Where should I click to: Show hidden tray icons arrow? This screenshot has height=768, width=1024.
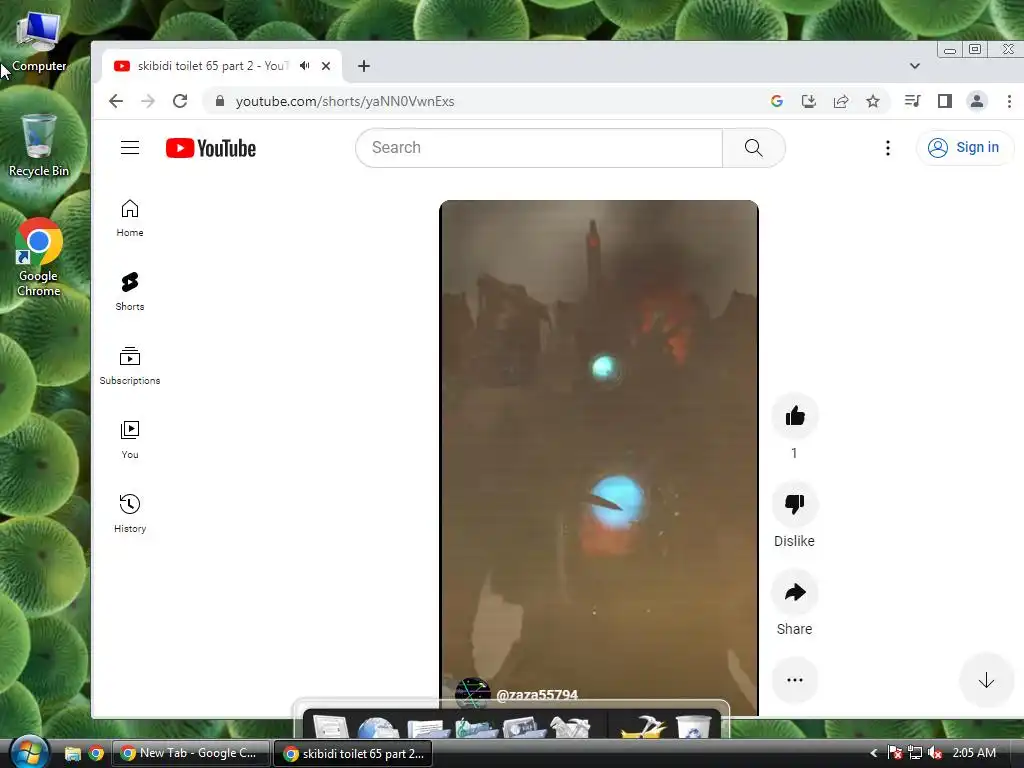tap(873, 753)
